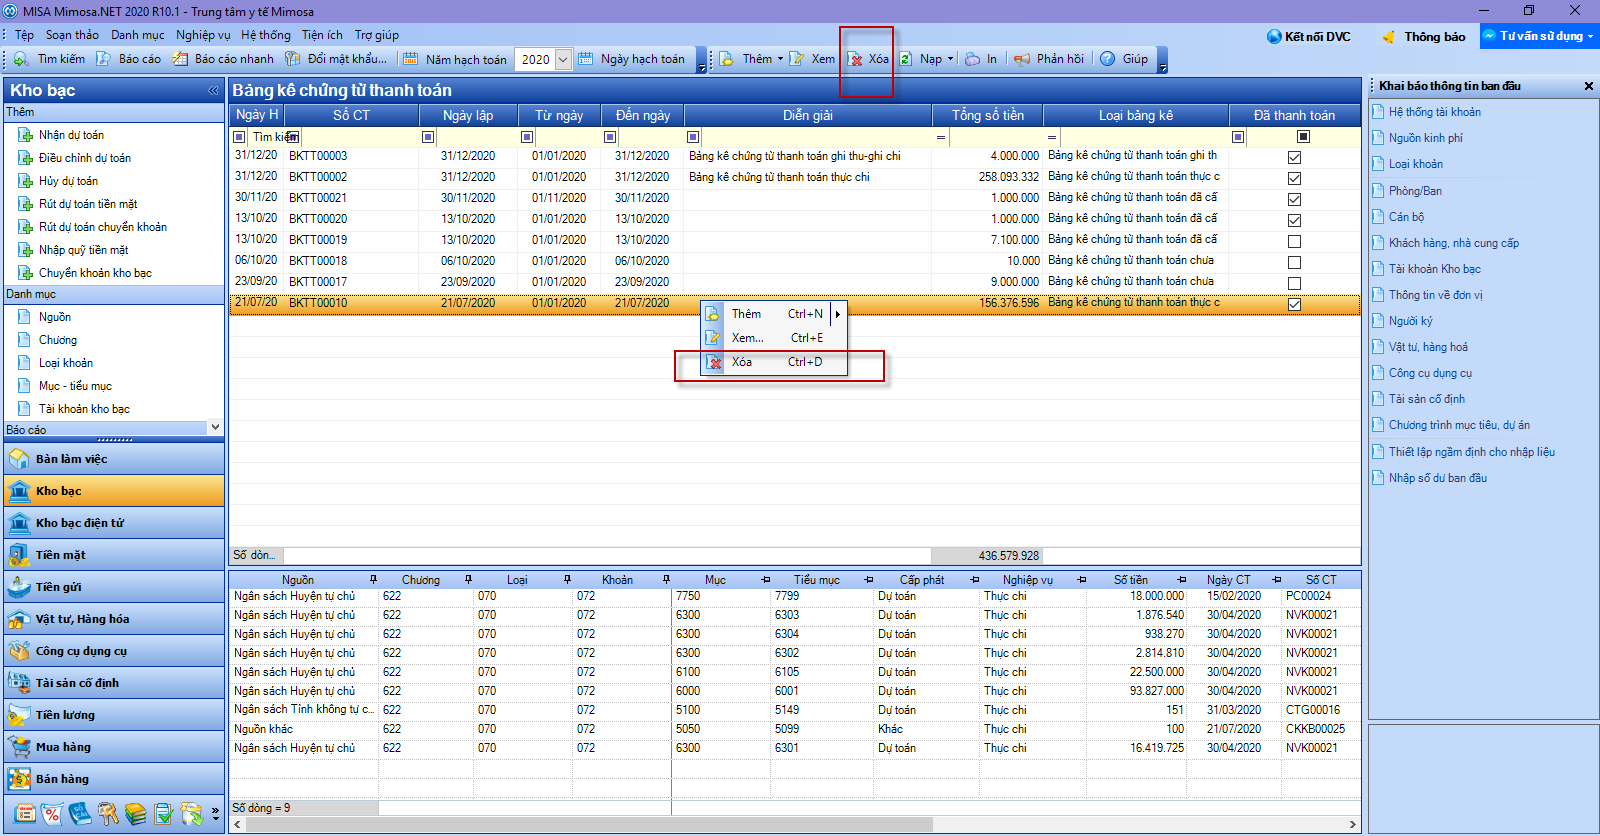Click the scroll right arrow of detail grid
Screen dimensions: 1600x836
tap(1352, 825)
